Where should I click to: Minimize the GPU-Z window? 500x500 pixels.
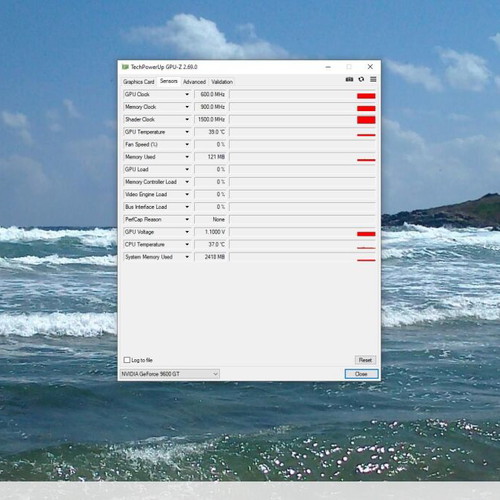(x=328, y=67)
